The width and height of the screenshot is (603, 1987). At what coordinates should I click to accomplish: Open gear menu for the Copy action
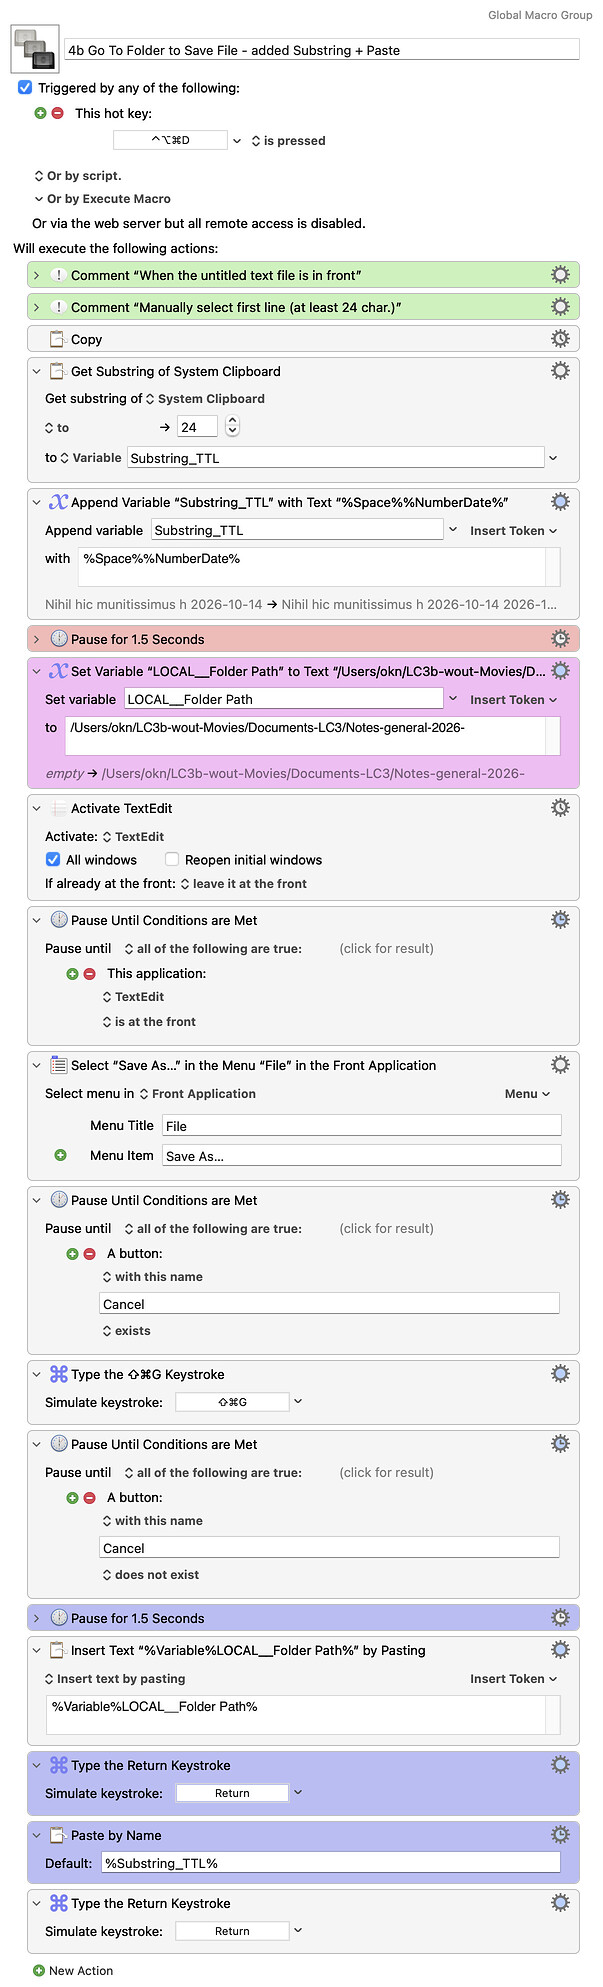pos(561,339)
